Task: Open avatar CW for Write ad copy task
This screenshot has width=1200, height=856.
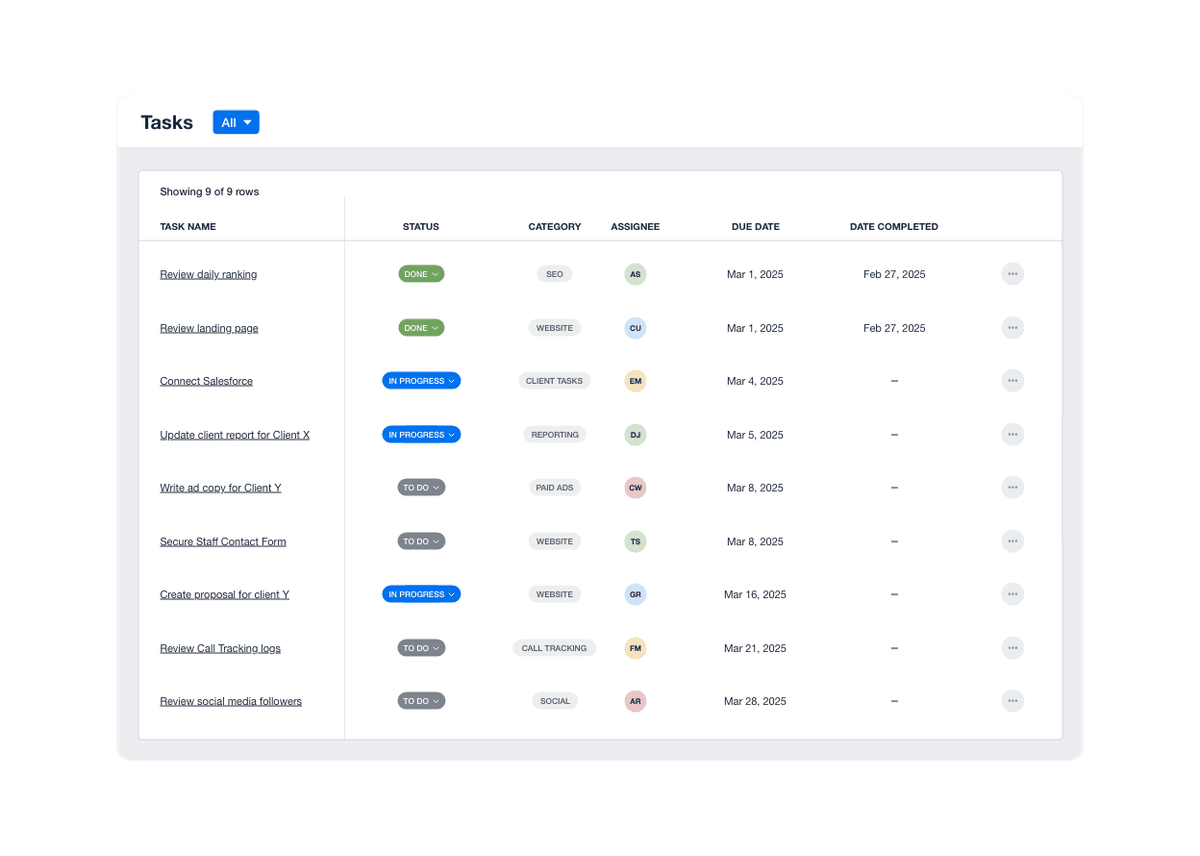Action: pyautogui.click(x=635, y=487)
